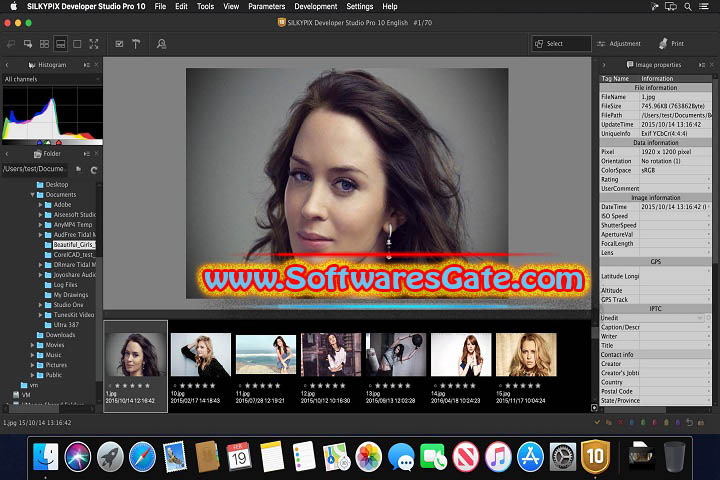Click the thumbnail strip corner toggle icon
Screen dimensions: 720x480
pos(595,407)
